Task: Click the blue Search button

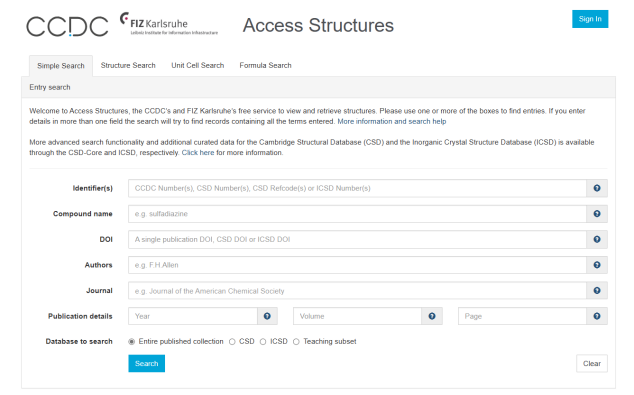Action: point(146,363)
